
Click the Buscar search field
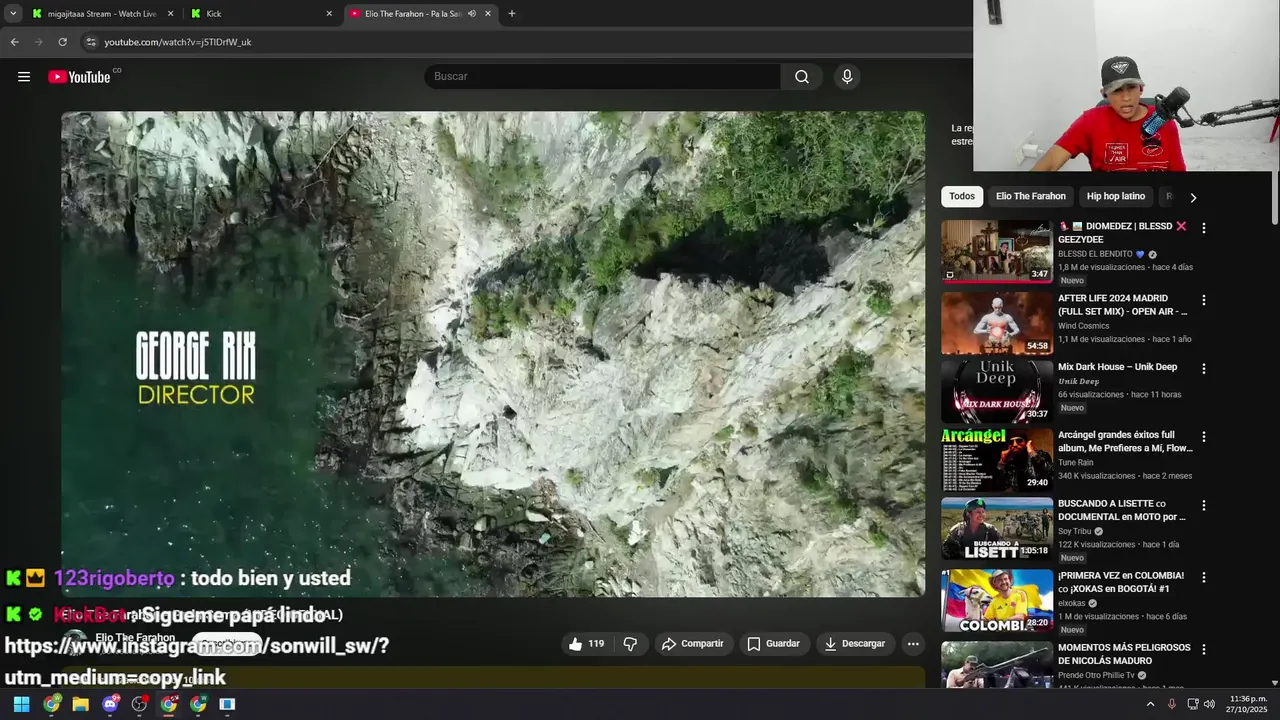(x=602, y=77)
